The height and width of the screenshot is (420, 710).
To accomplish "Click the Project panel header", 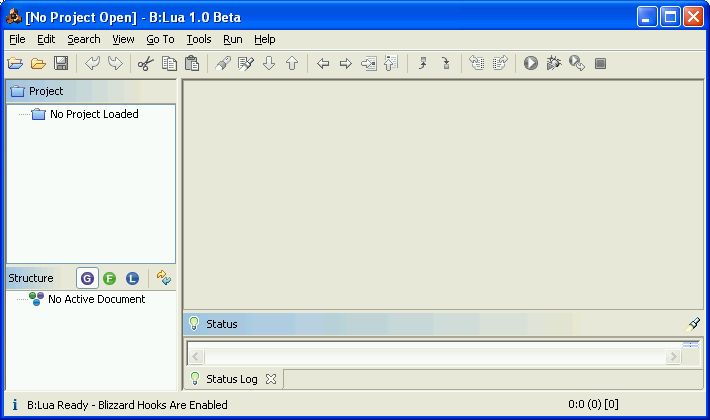I will point(91,91).
